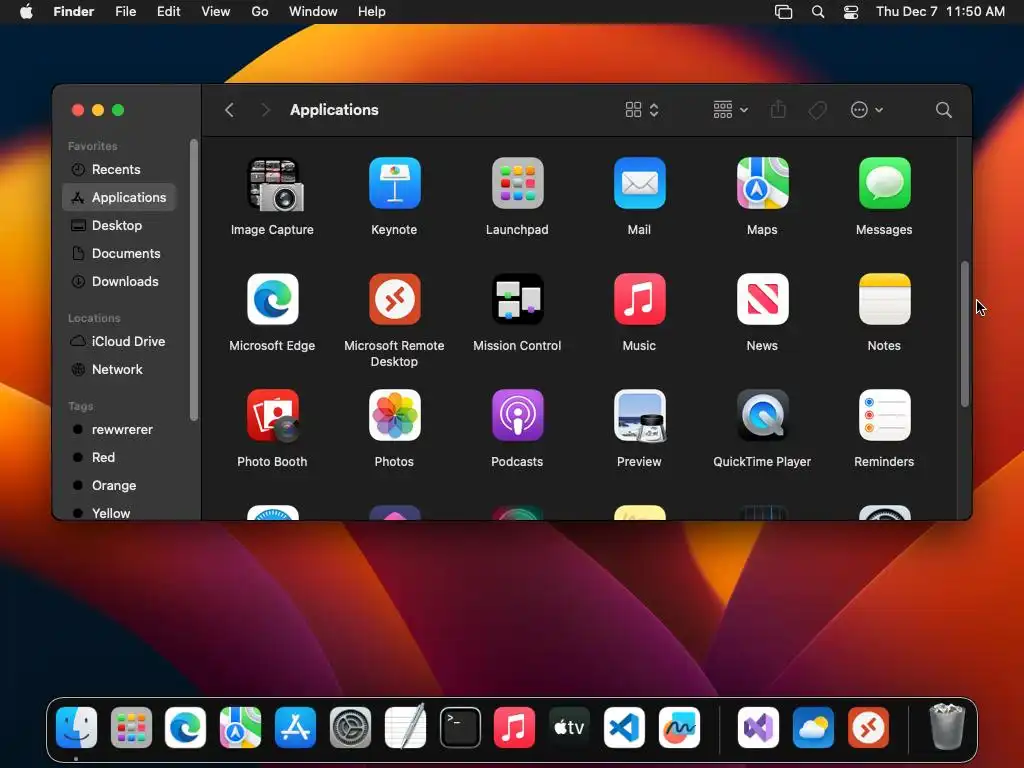This screenshot has height=768, width=1024.
Task: Open System Settings gear in the Dock
Action: (350, 727)
